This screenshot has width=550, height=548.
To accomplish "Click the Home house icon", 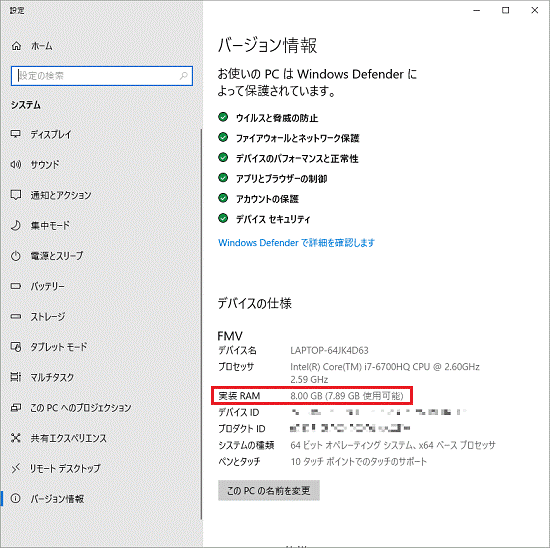I will [16, 46].
